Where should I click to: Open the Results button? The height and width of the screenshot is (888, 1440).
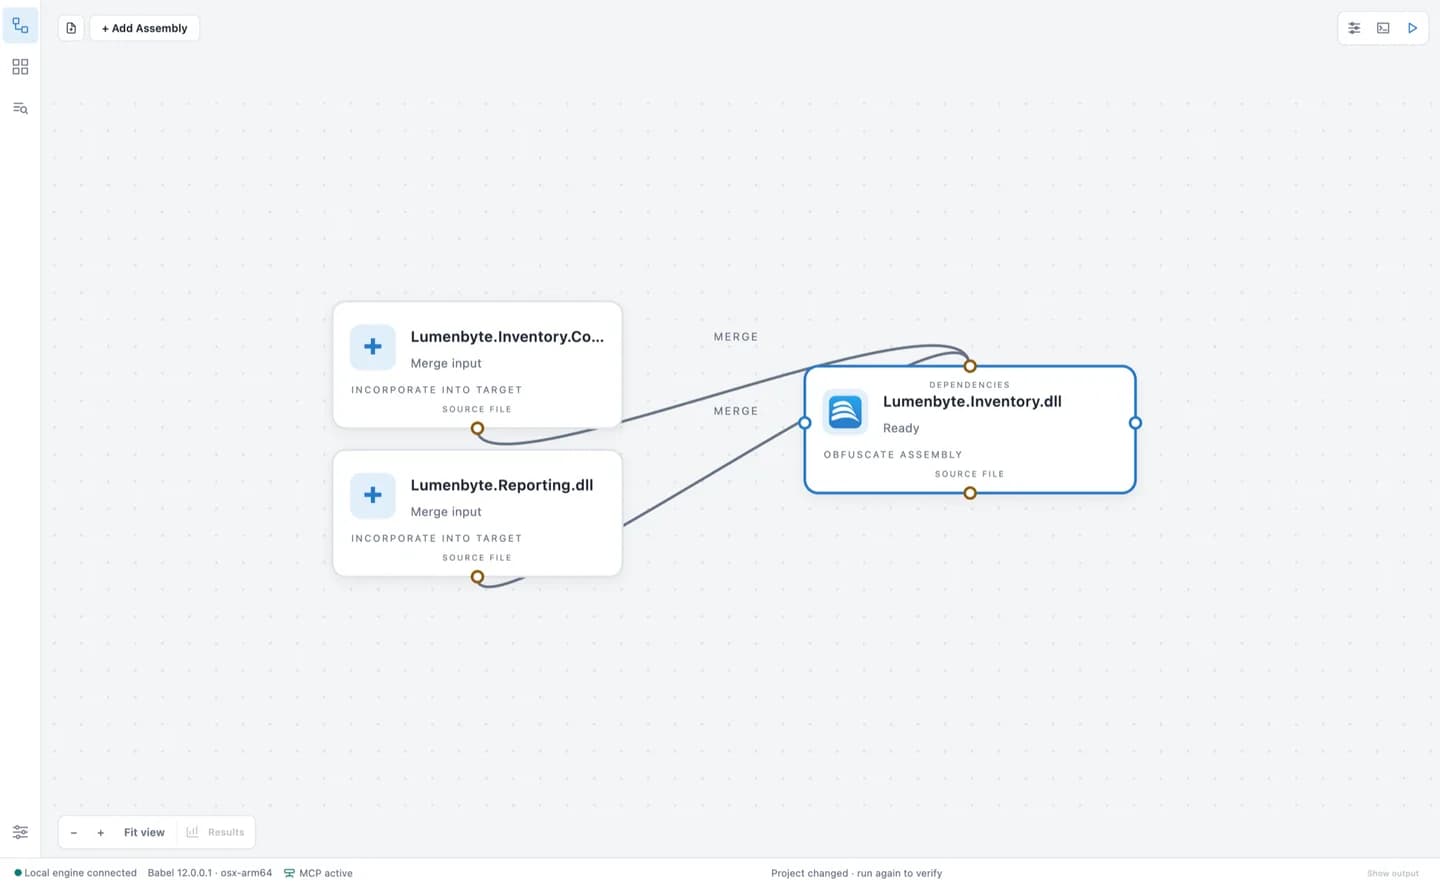pyautogui.click(x=215, y=832)
